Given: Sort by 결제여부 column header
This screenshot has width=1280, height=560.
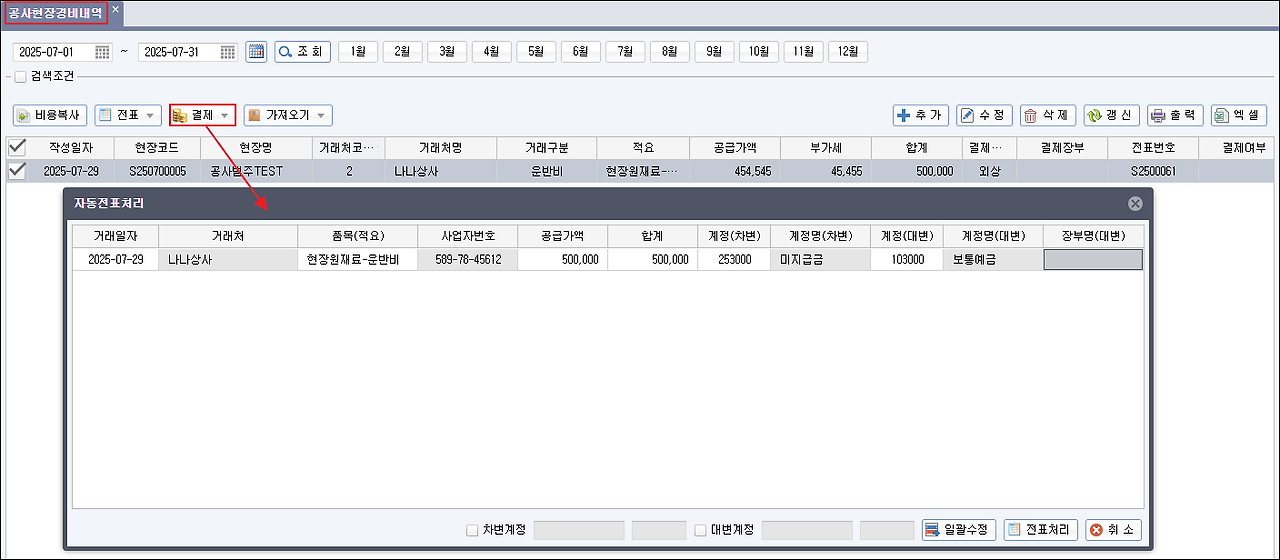Looking at the screenshot, I should tap(1238, 148).
